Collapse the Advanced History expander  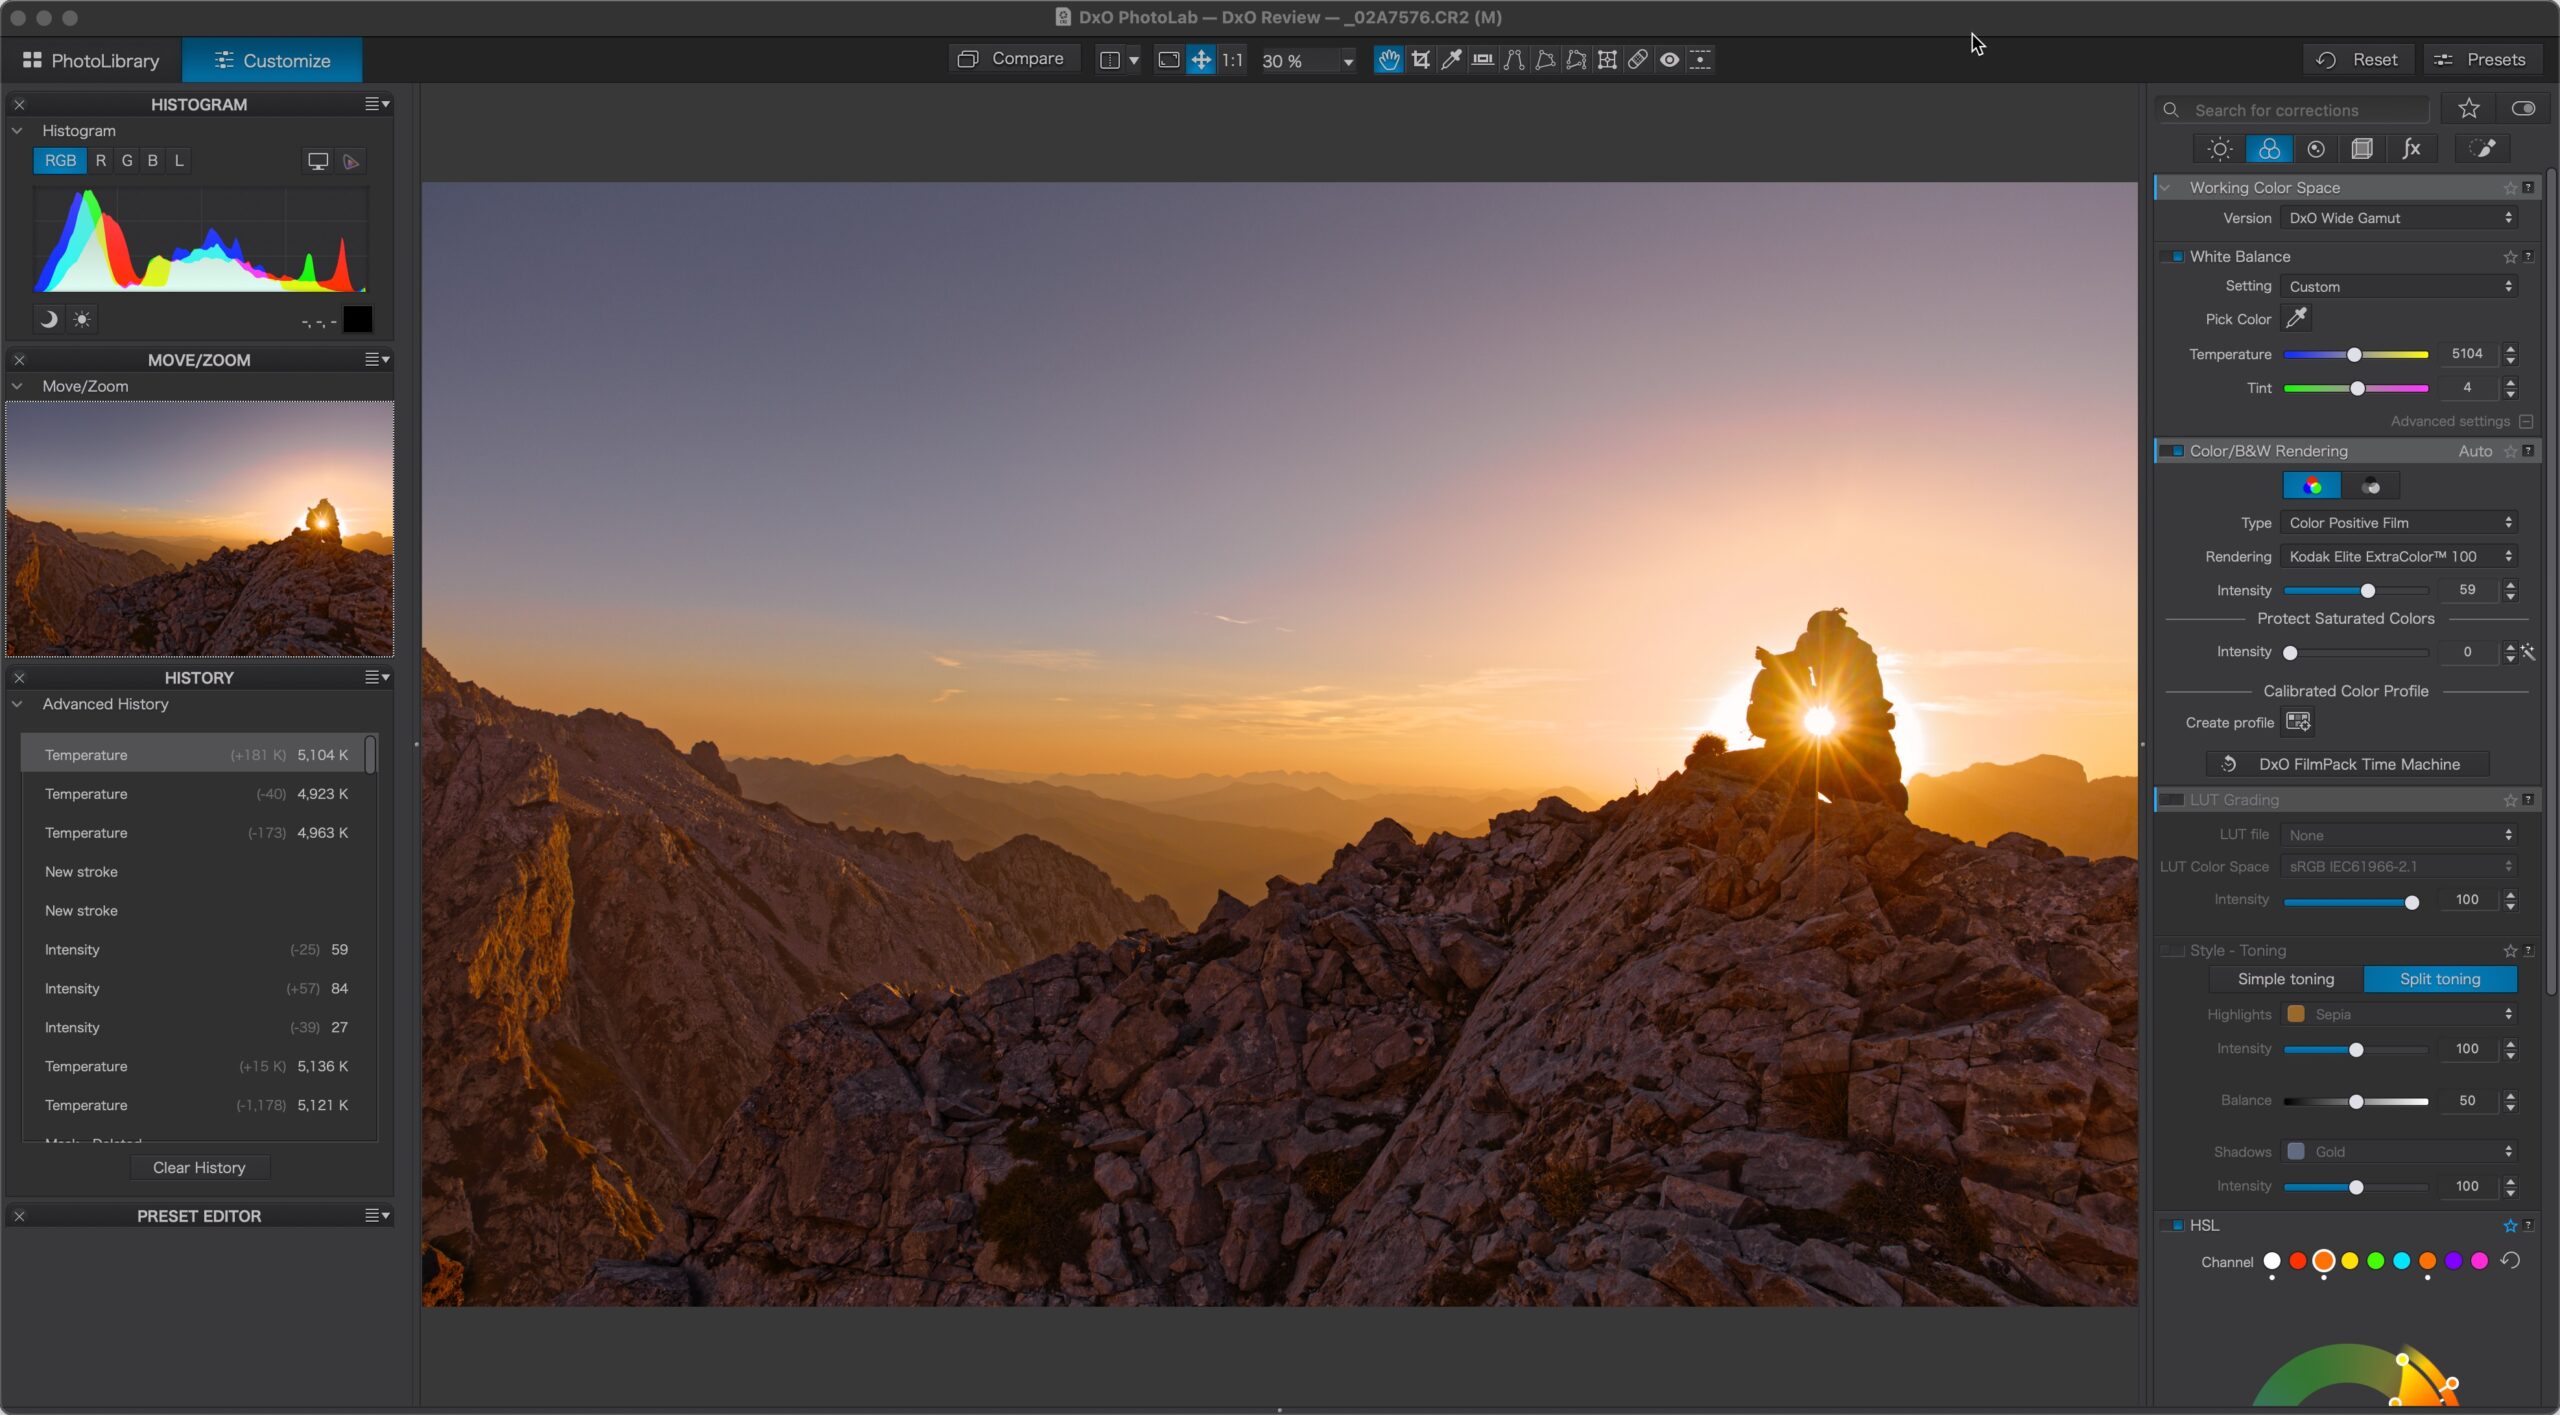click(x=17, y=704)
